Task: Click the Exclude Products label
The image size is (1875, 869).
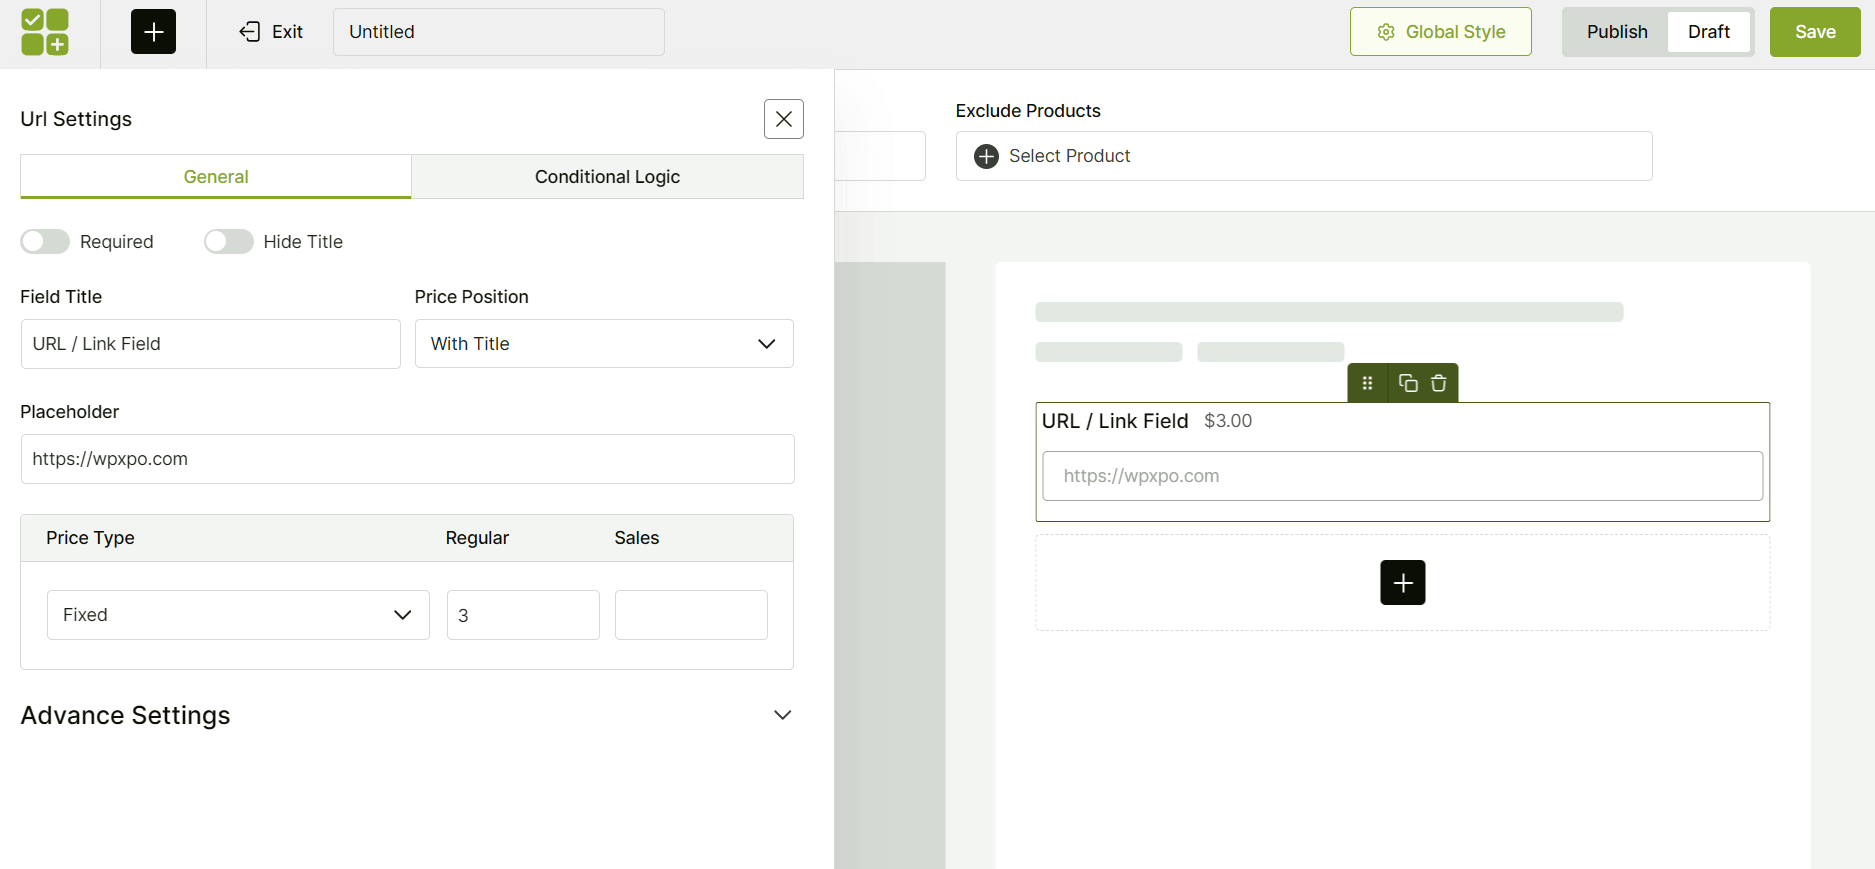Action: [x=1028, y=111]
